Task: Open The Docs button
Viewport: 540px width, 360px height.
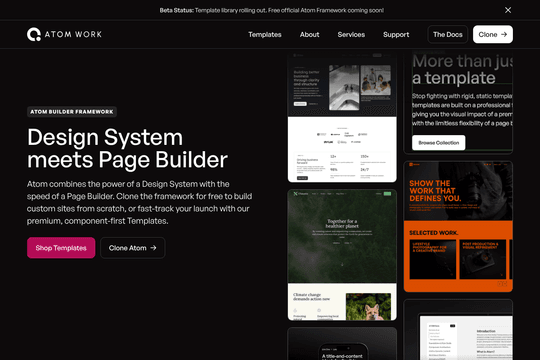Action: 447,34
